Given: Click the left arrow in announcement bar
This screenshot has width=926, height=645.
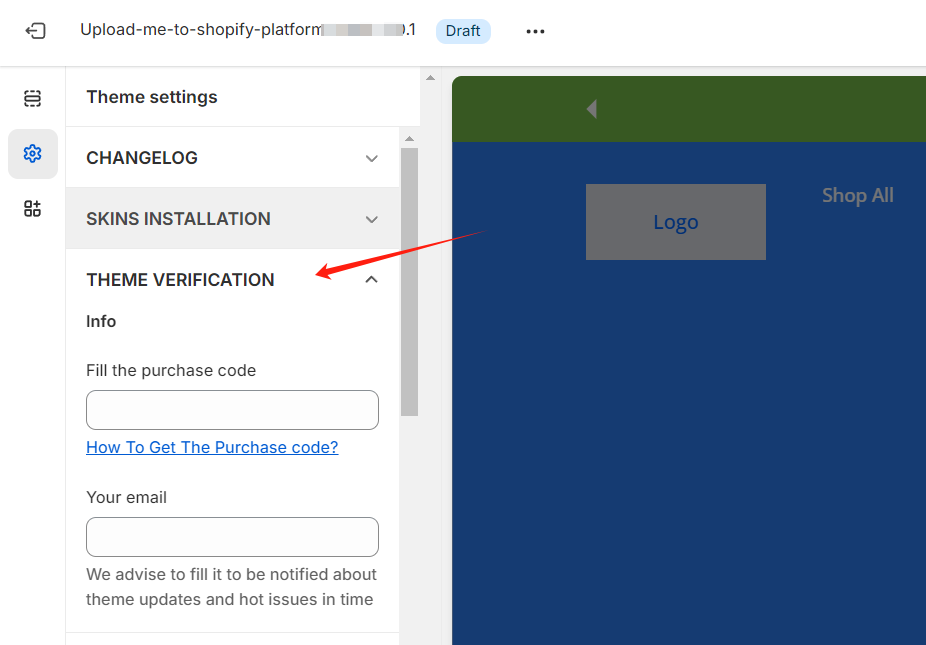Looking at the screenshot, I should (x=591, y=108).
